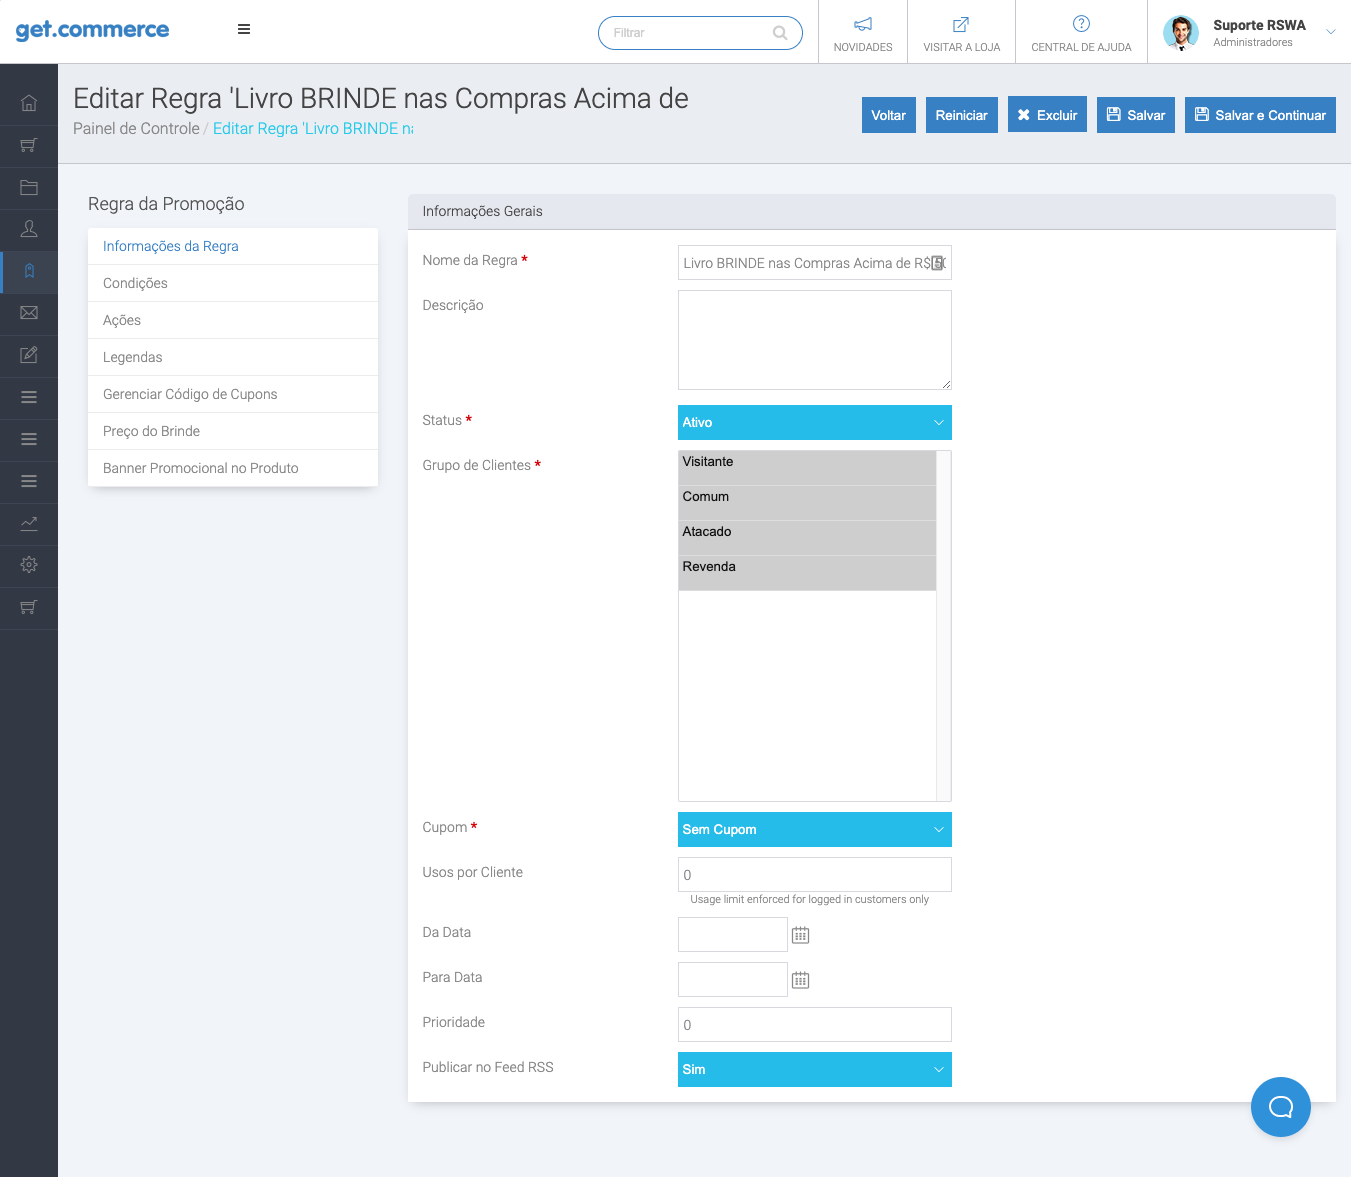Image resolution: width=1351 pixels, height=1177 pixels.
Task: Click the Salvar e Continuar button
Action: 1259,115
